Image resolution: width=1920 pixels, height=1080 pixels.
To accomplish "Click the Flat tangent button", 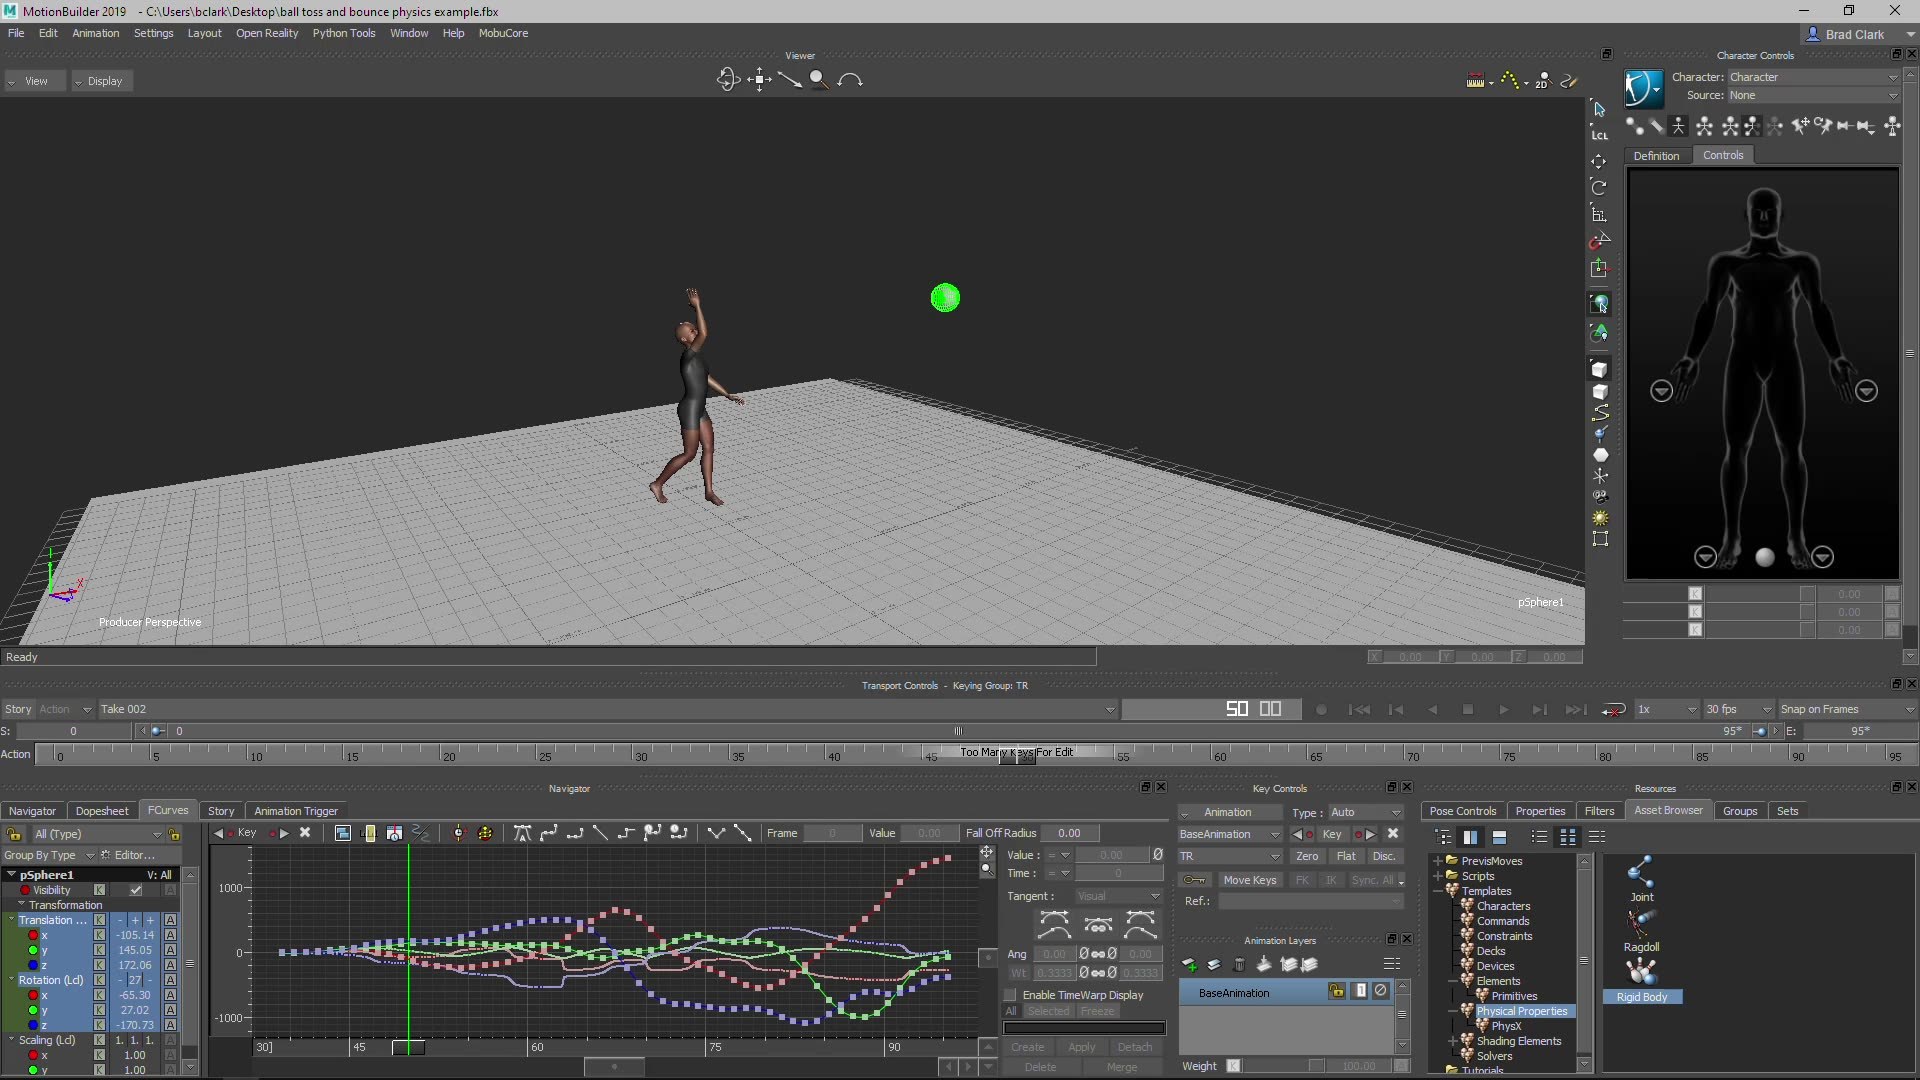I will point(1346,856).
